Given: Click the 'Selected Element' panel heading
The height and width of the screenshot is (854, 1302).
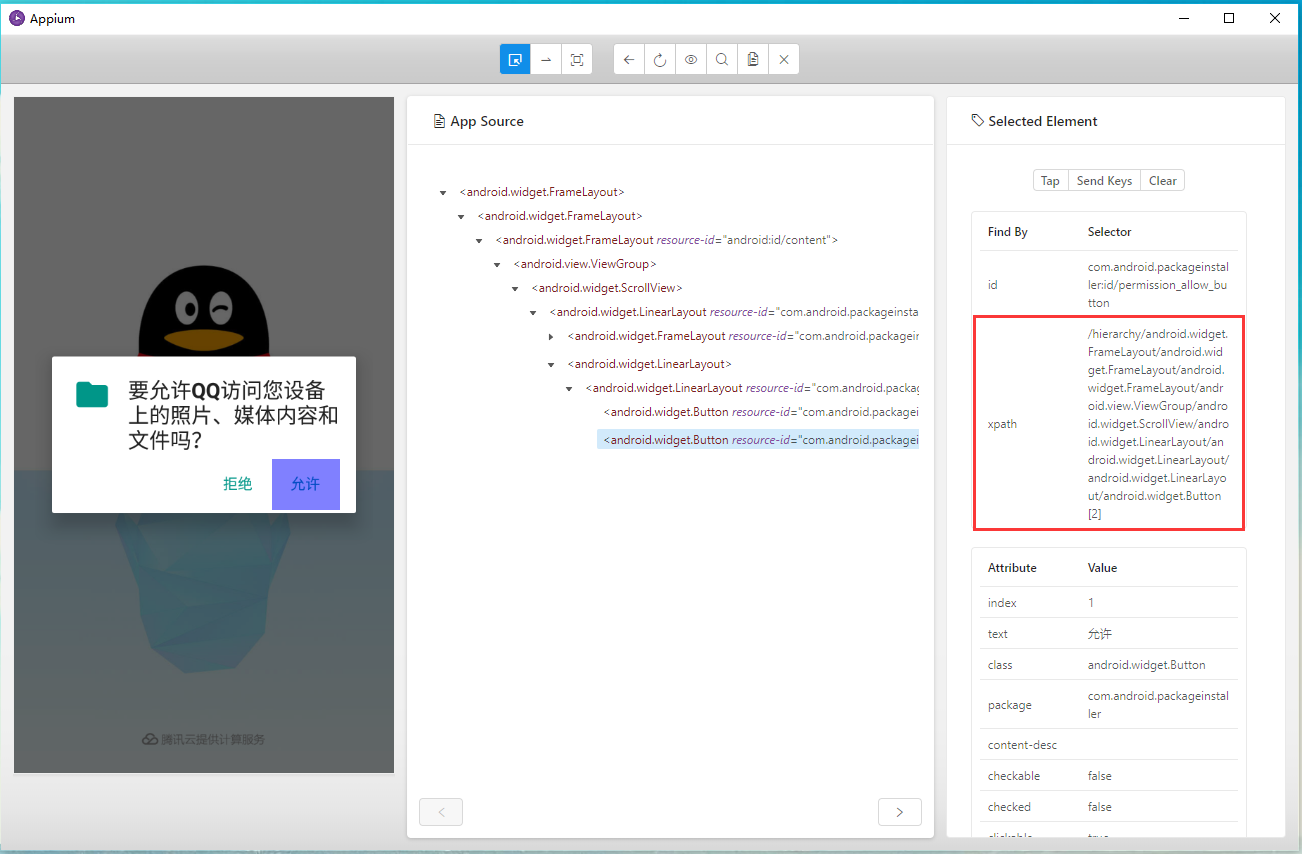Looking at the screenshot, I should (x=1043, y=121).
